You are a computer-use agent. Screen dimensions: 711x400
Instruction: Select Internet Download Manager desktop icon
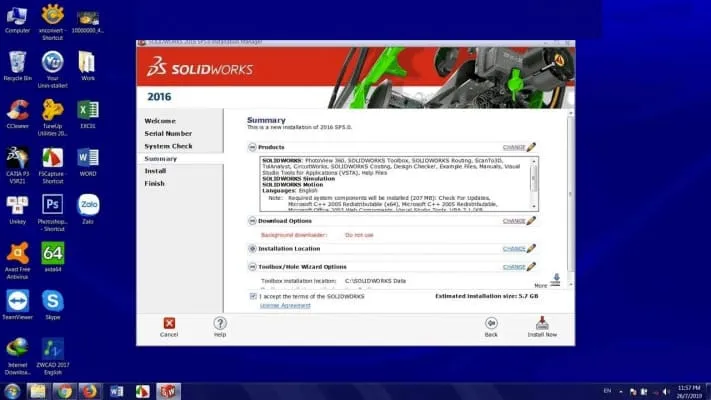pos(17,356)
